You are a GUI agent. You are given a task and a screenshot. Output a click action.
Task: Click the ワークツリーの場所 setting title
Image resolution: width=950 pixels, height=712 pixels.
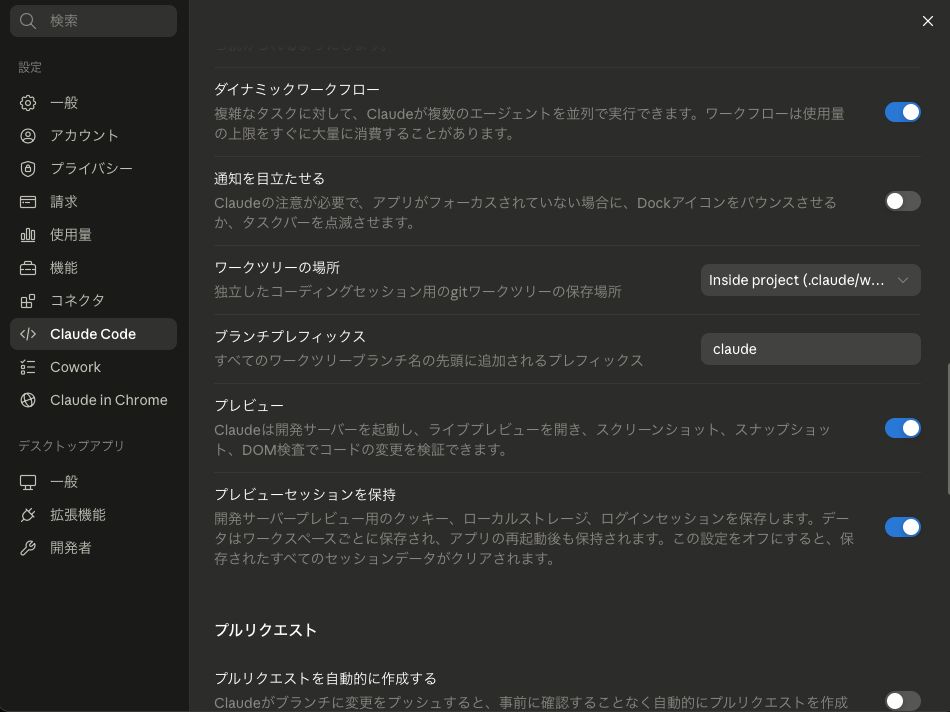277,268
